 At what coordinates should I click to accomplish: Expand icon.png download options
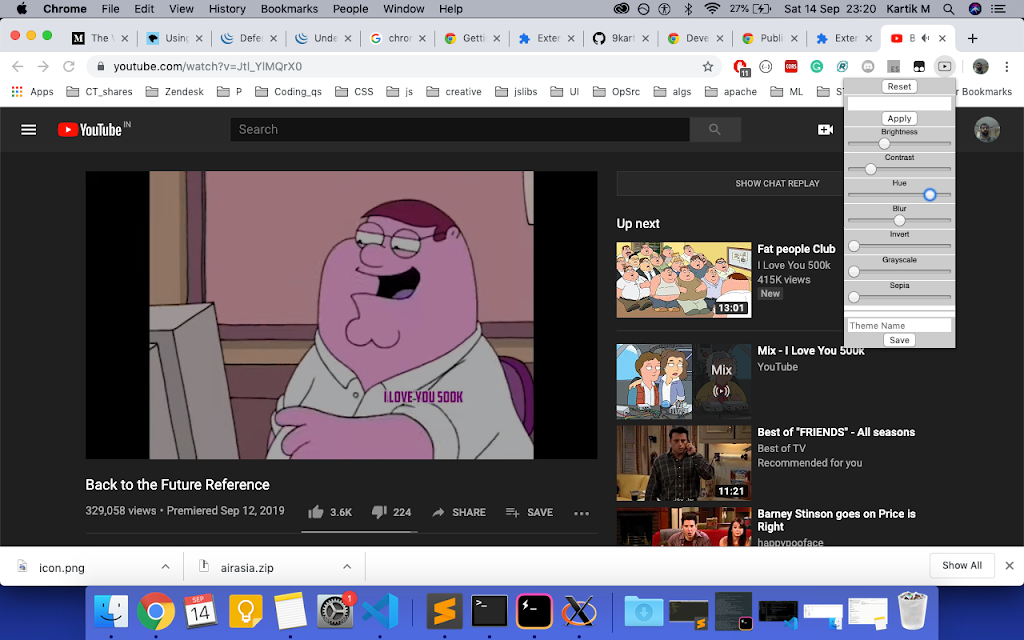[x=166, y=567]
